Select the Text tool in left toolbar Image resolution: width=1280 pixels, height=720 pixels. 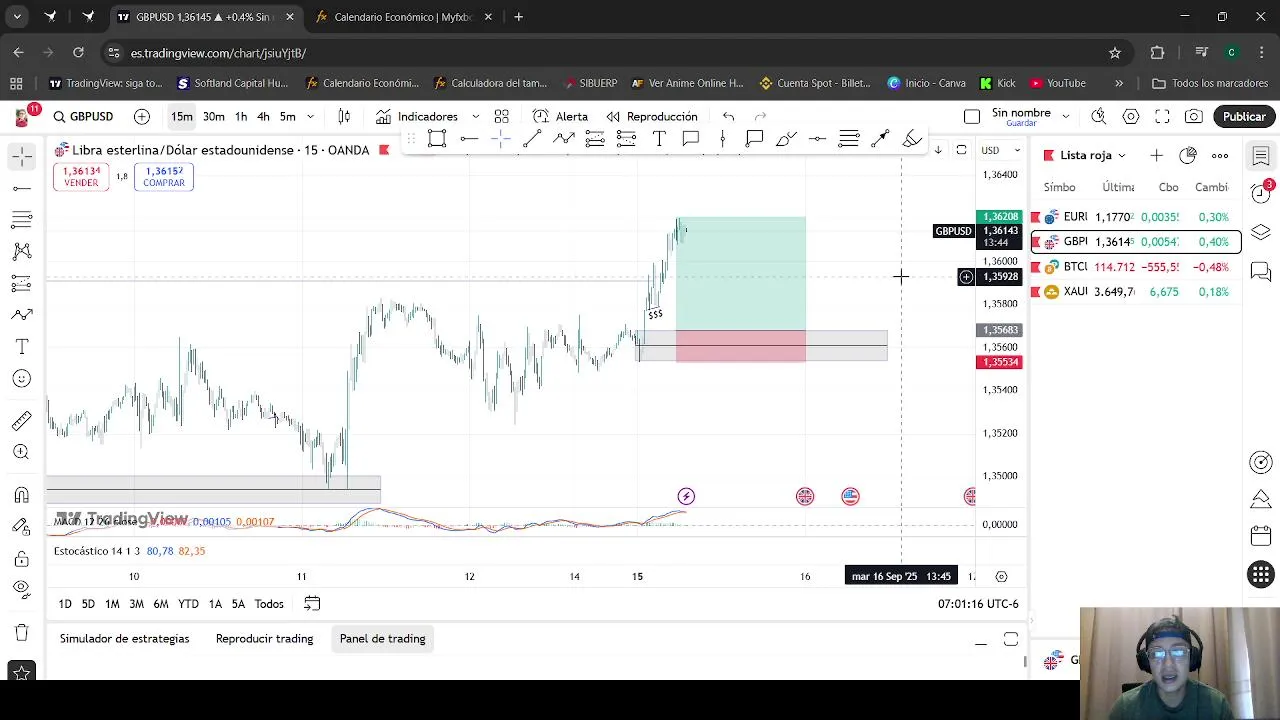[x=21, y=347]
